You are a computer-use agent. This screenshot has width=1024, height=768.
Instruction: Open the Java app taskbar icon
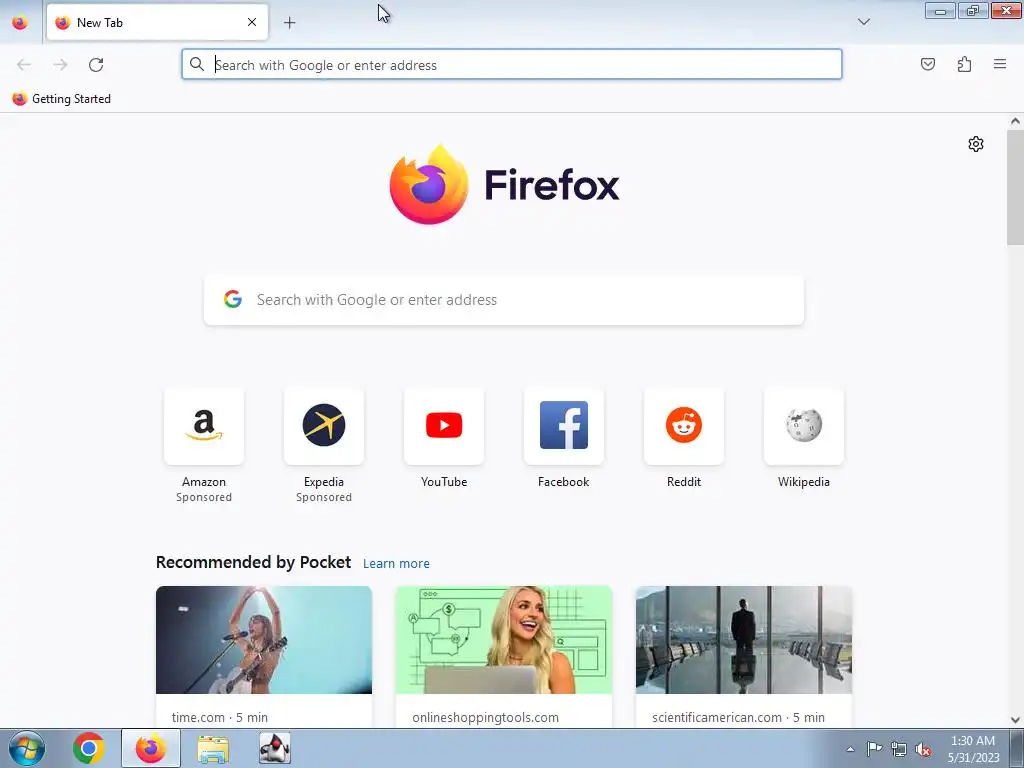point(275,748)
